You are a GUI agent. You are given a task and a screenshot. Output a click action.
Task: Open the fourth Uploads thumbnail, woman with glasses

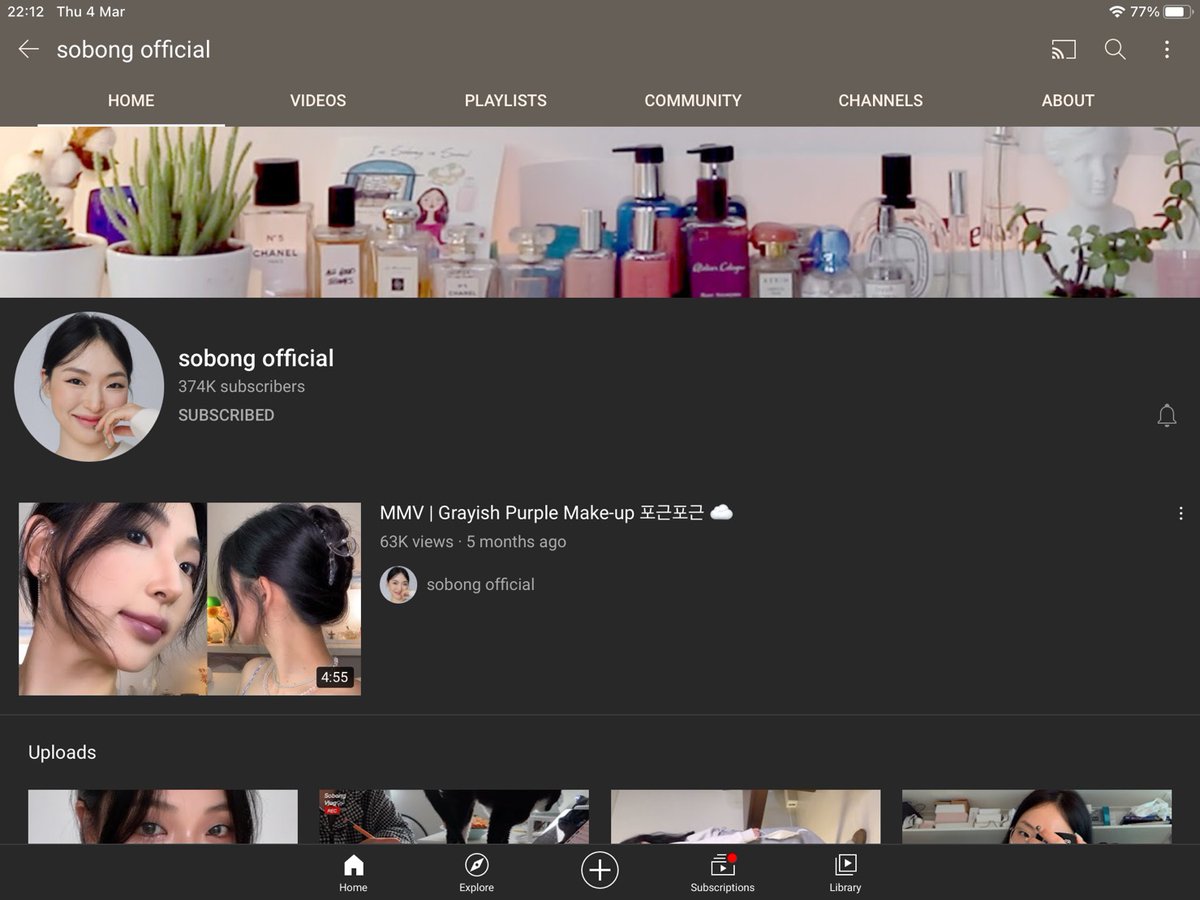coord(1037,817)
